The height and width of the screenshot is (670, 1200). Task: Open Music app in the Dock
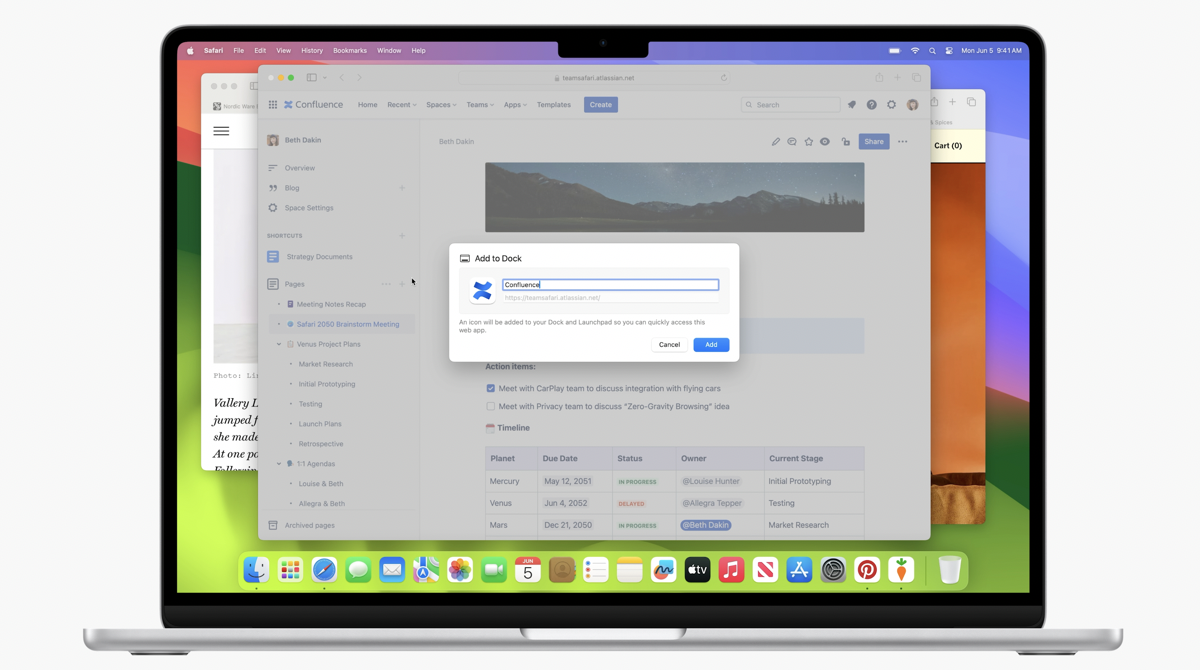point(731,570)
